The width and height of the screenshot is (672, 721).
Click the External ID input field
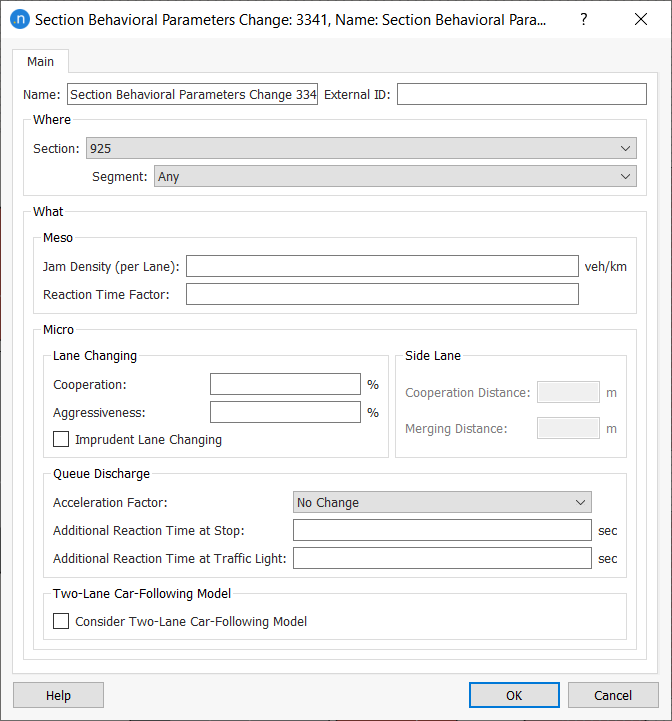click(x=522, y=94)
